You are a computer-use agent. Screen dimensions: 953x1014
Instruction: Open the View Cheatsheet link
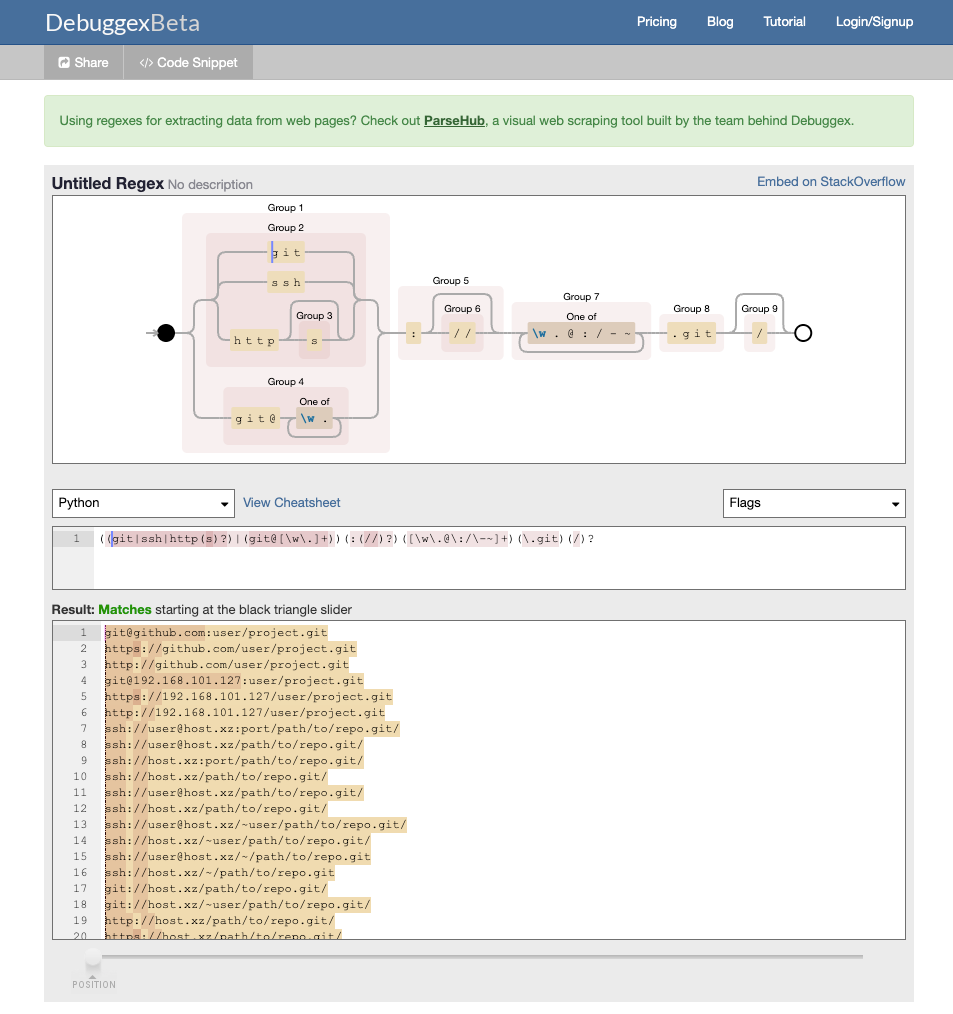291,503
